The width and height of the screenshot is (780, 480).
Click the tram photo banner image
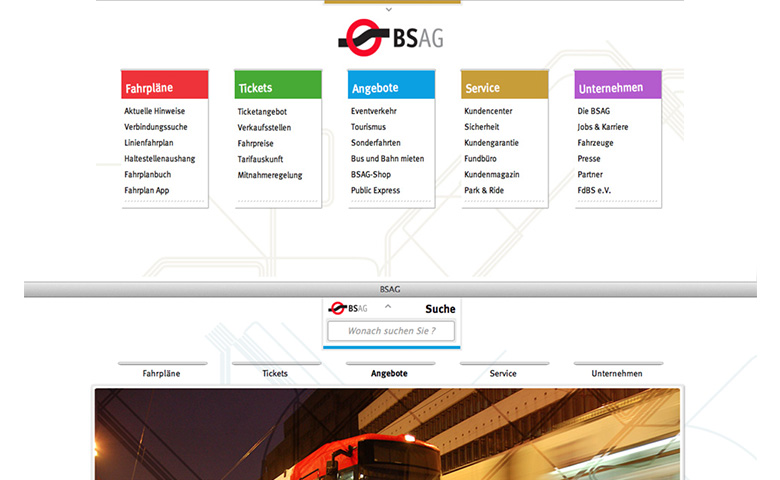click(x=388, y=434)
